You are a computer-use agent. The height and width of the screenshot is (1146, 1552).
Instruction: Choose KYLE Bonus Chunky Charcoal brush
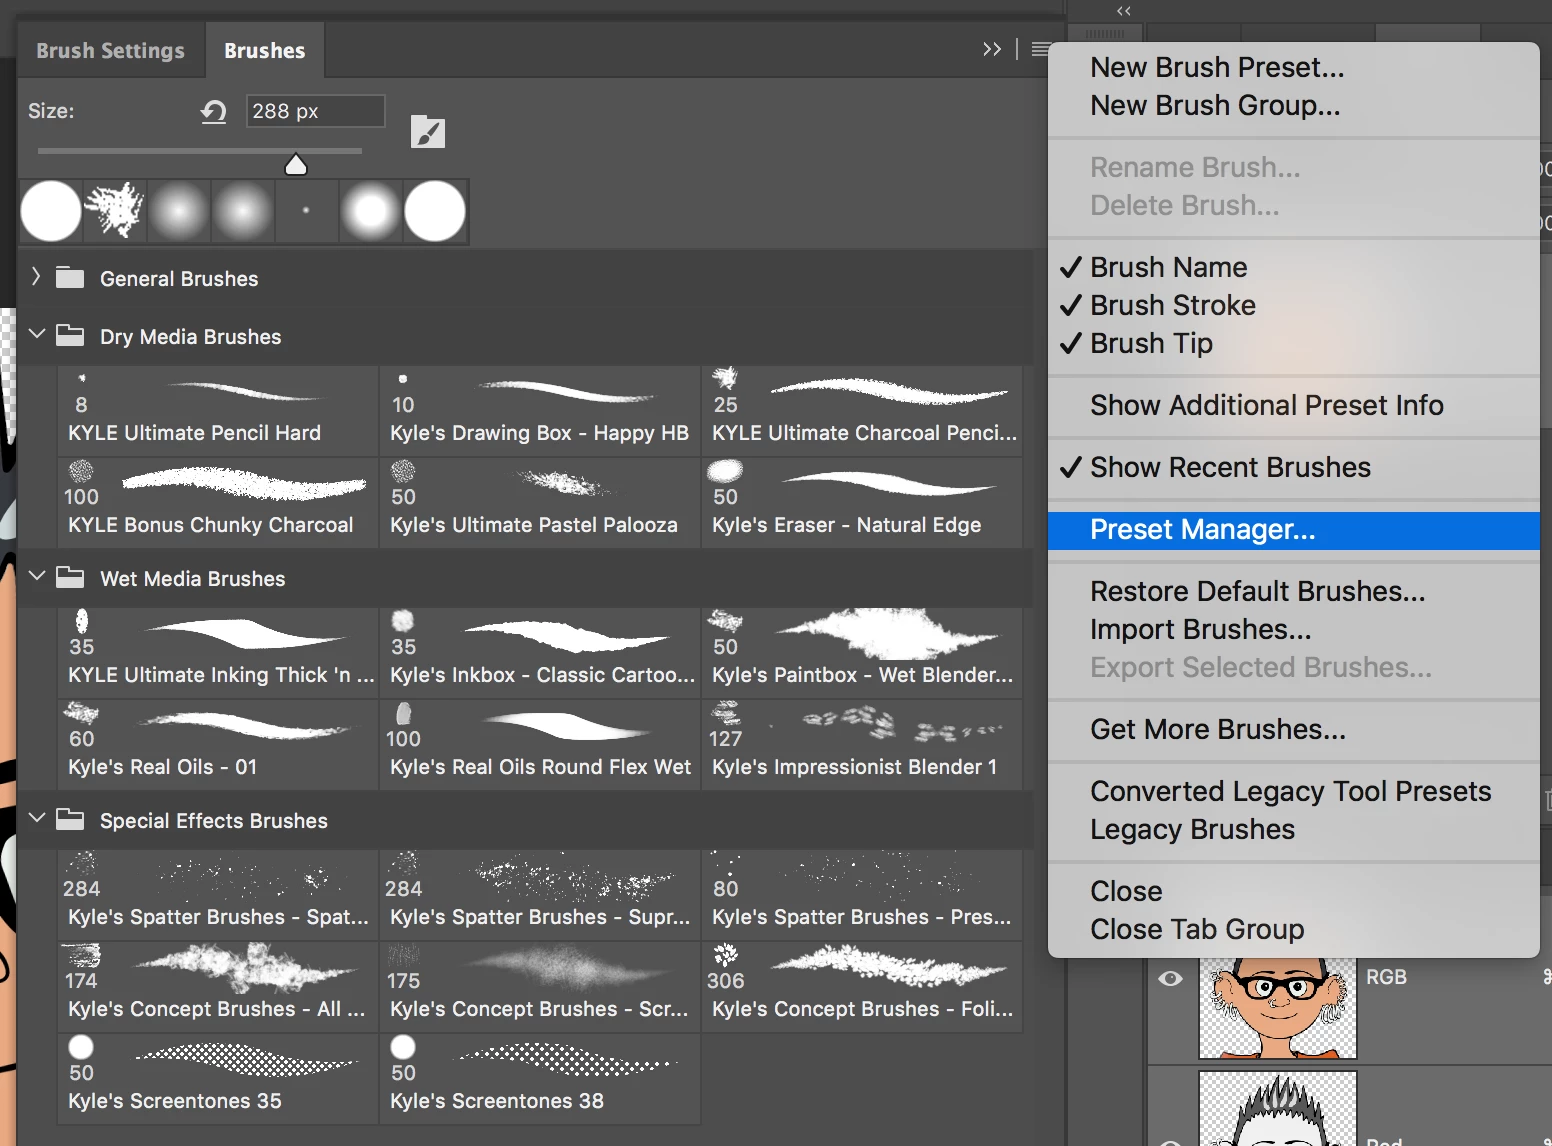point(218,502)
